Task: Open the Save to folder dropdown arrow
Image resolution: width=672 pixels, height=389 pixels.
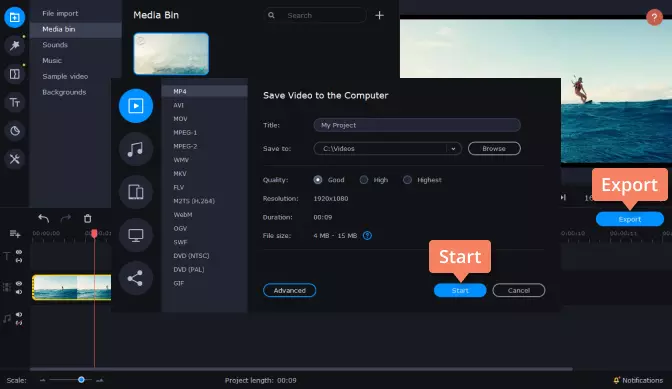Action: [x=453, y=149]
